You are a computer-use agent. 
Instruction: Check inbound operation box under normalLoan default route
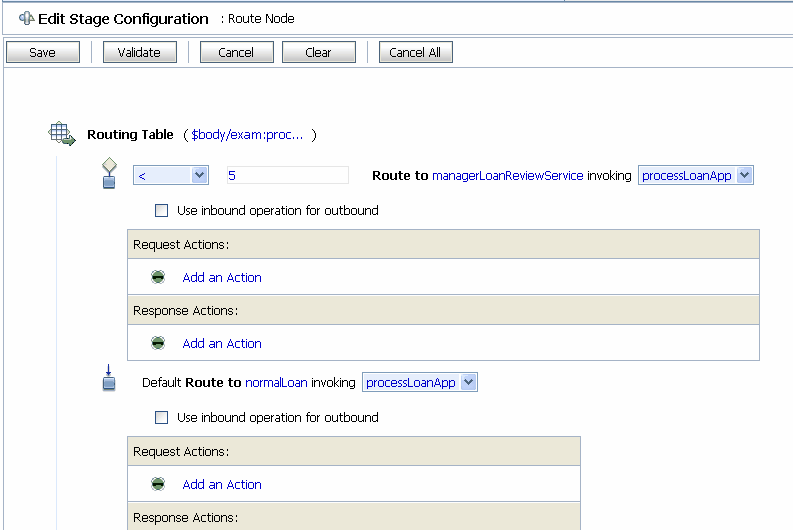(161, 417)
